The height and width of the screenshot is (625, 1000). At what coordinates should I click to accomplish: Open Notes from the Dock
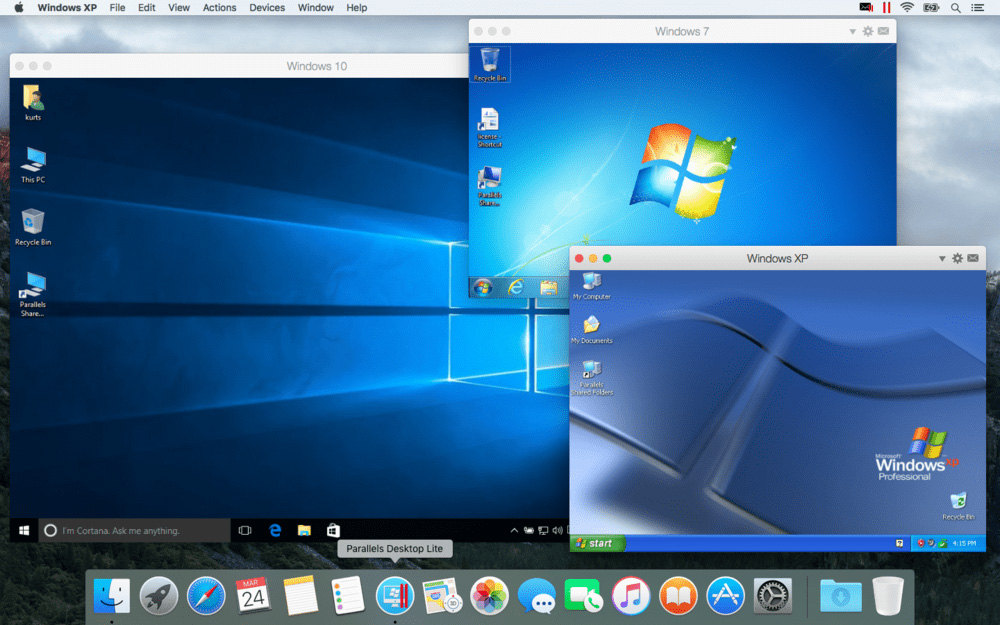[300, 596]
